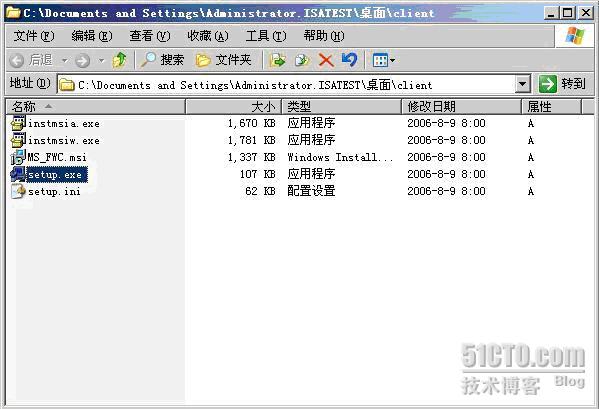Click the blue Undo arrow icon
The width and height of the screenshot is (599, 409).
349,60
